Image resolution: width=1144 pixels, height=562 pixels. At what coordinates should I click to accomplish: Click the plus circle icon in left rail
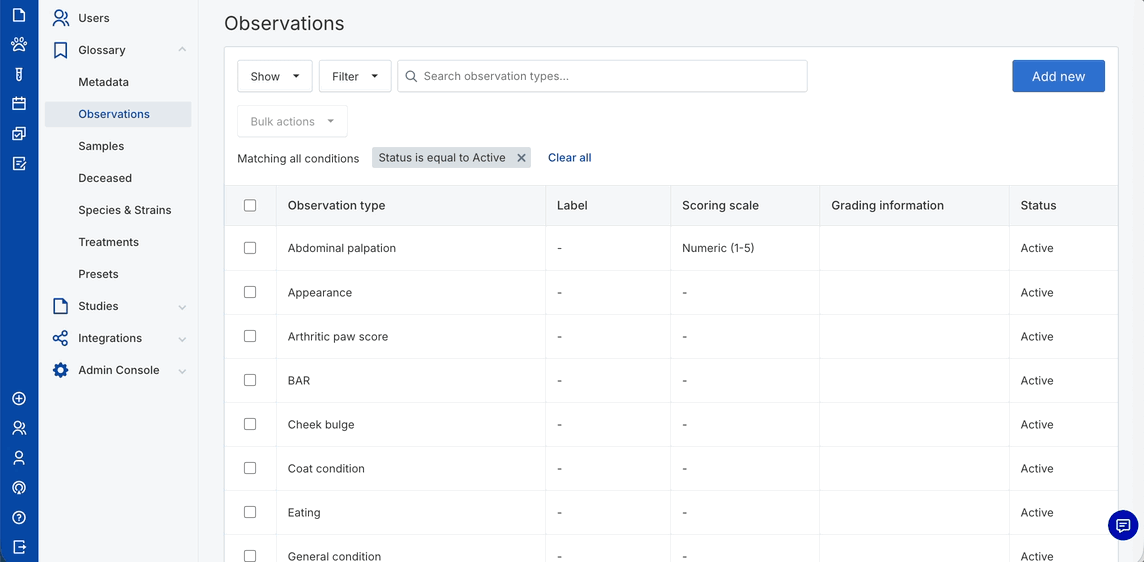(19, 399)
